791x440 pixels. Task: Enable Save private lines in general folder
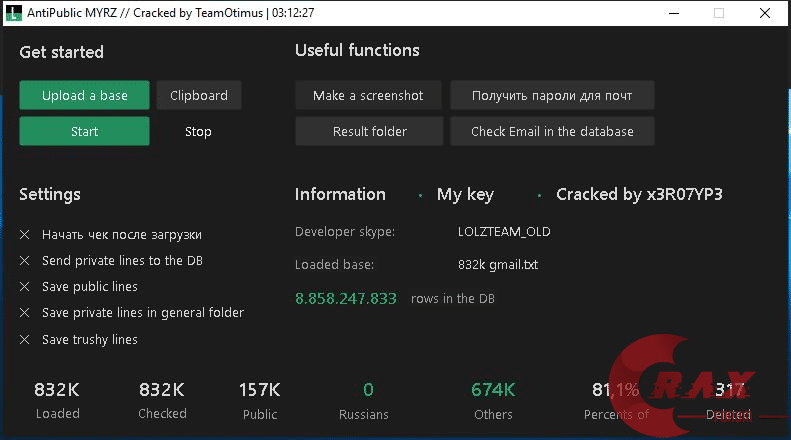point(25,313)
